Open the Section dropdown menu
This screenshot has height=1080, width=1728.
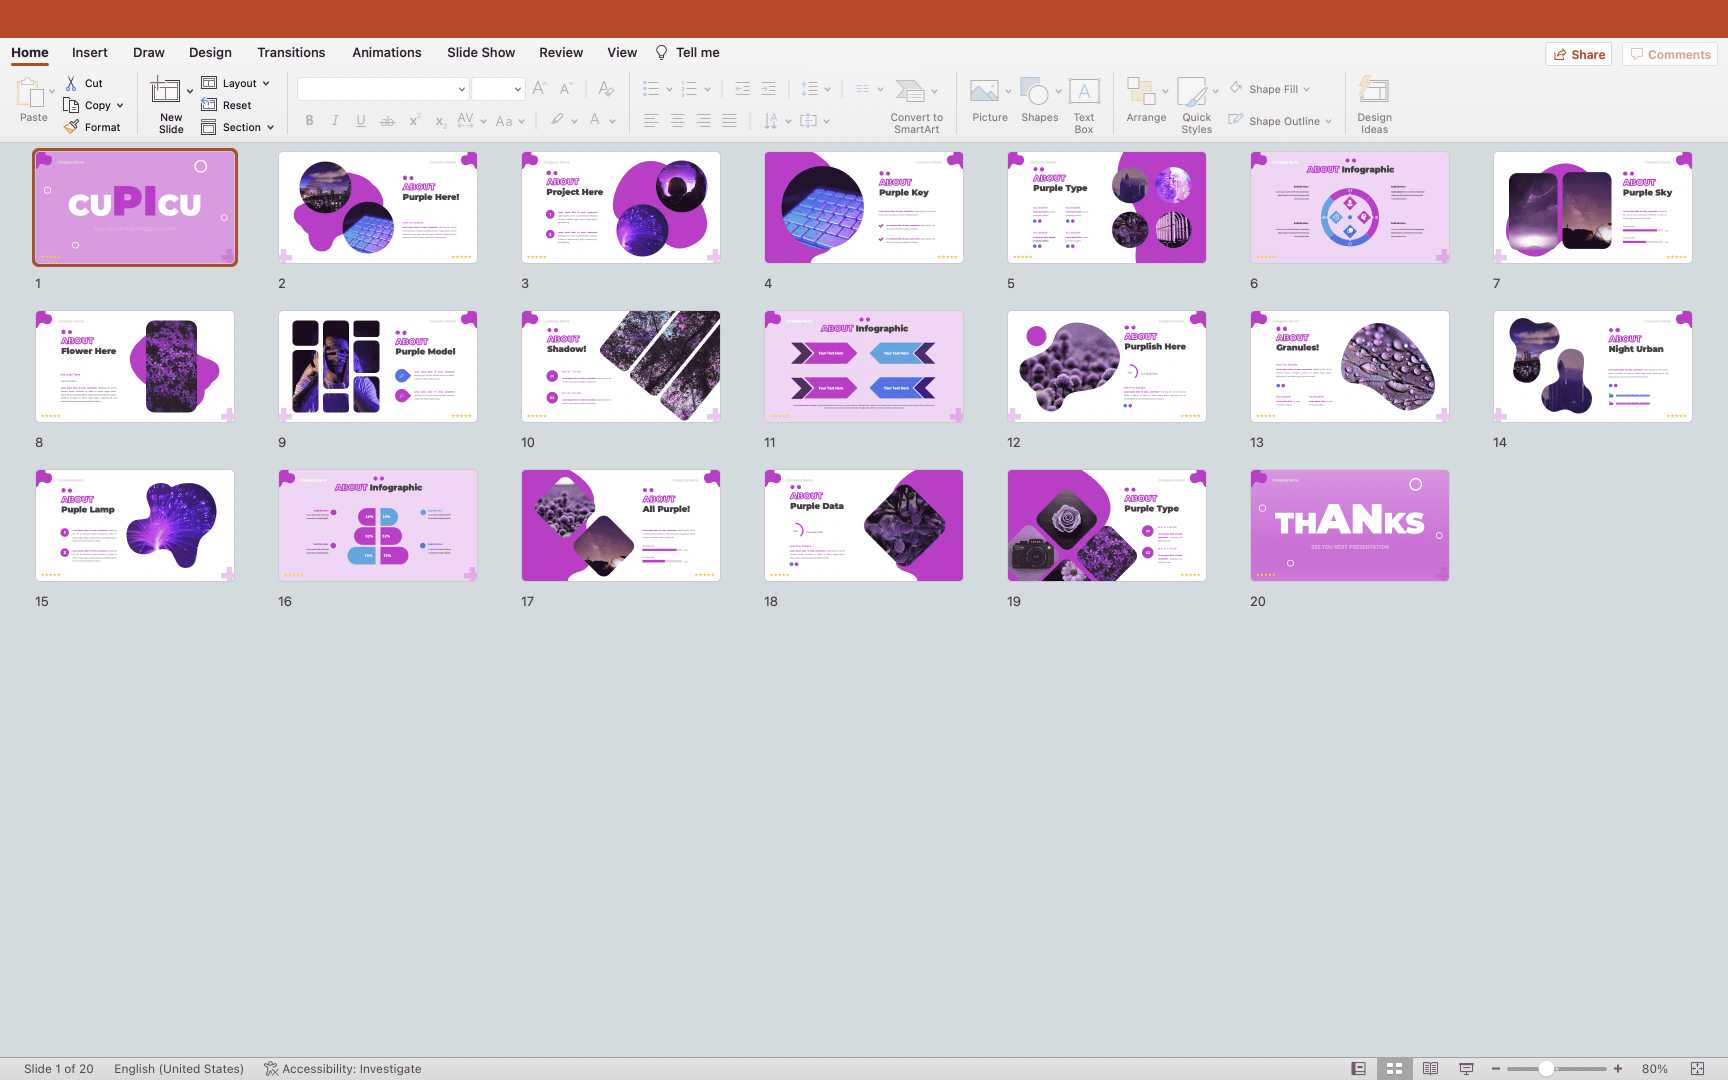(x=270, y=128)
